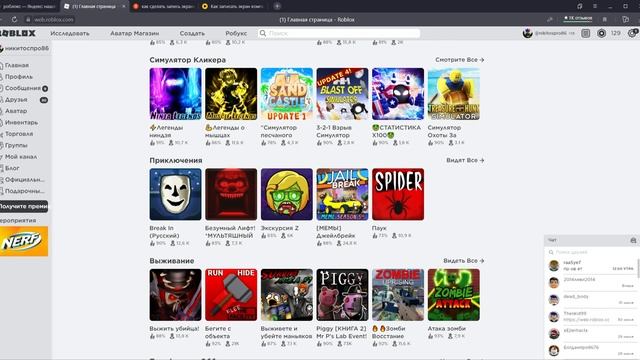Open Инвентарь in the sidebar

pos(21,122)
